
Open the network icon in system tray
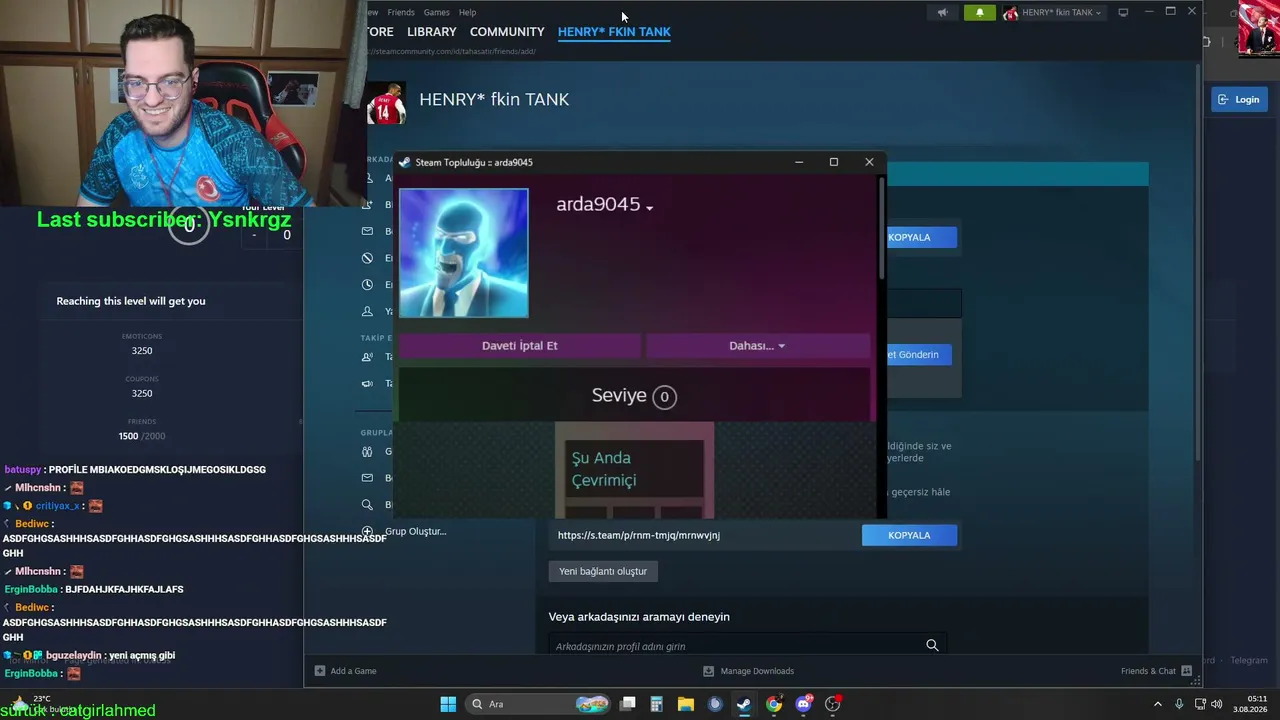1200,704
